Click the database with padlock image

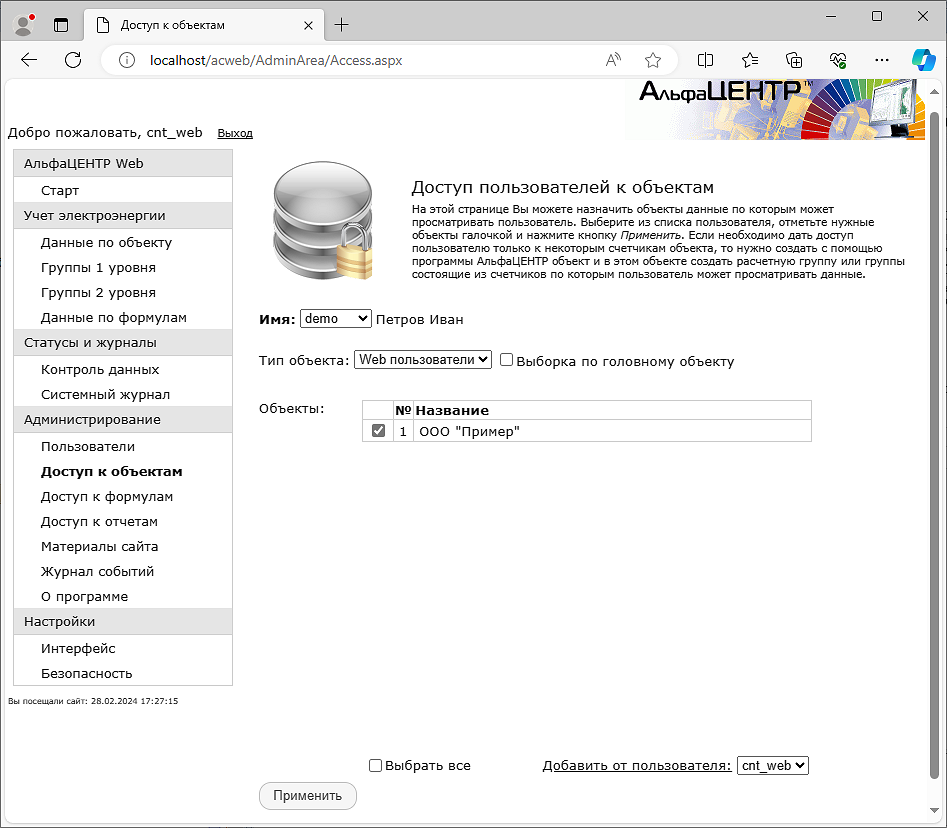click(323, 221)
